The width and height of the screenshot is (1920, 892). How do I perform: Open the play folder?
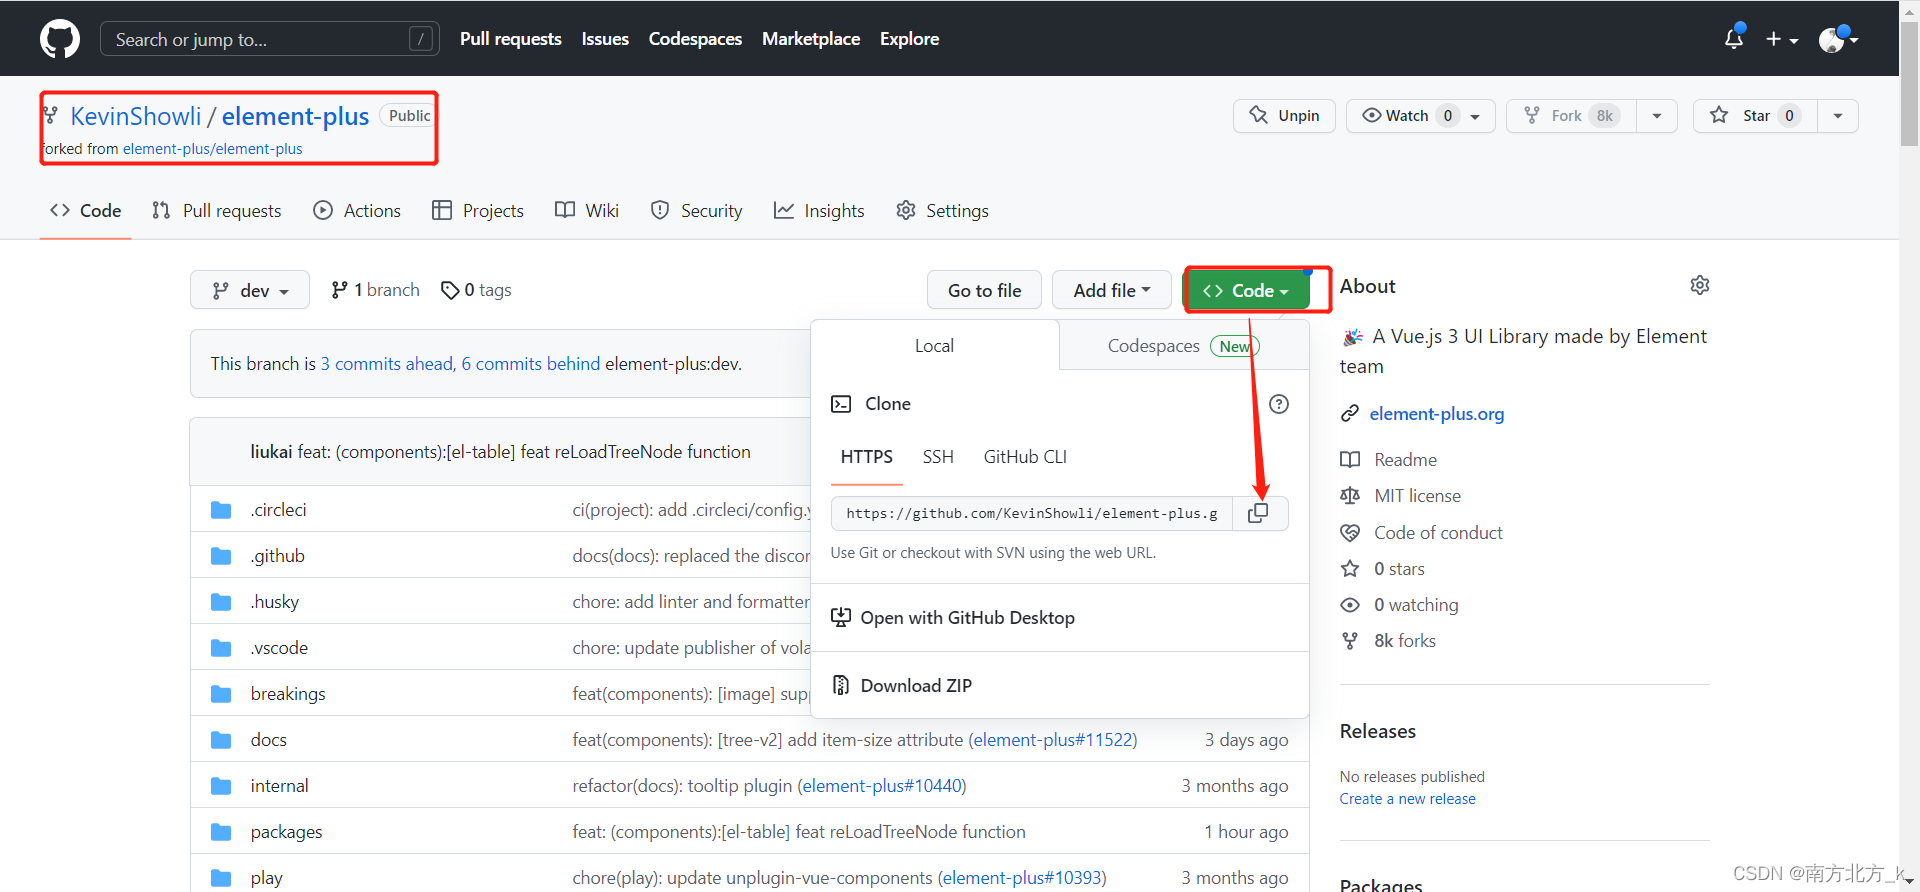[x=267, y=878]
